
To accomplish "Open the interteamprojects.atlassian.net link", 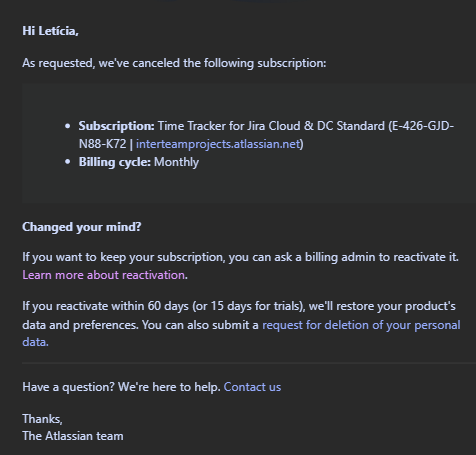I will [x=218, y=144].
